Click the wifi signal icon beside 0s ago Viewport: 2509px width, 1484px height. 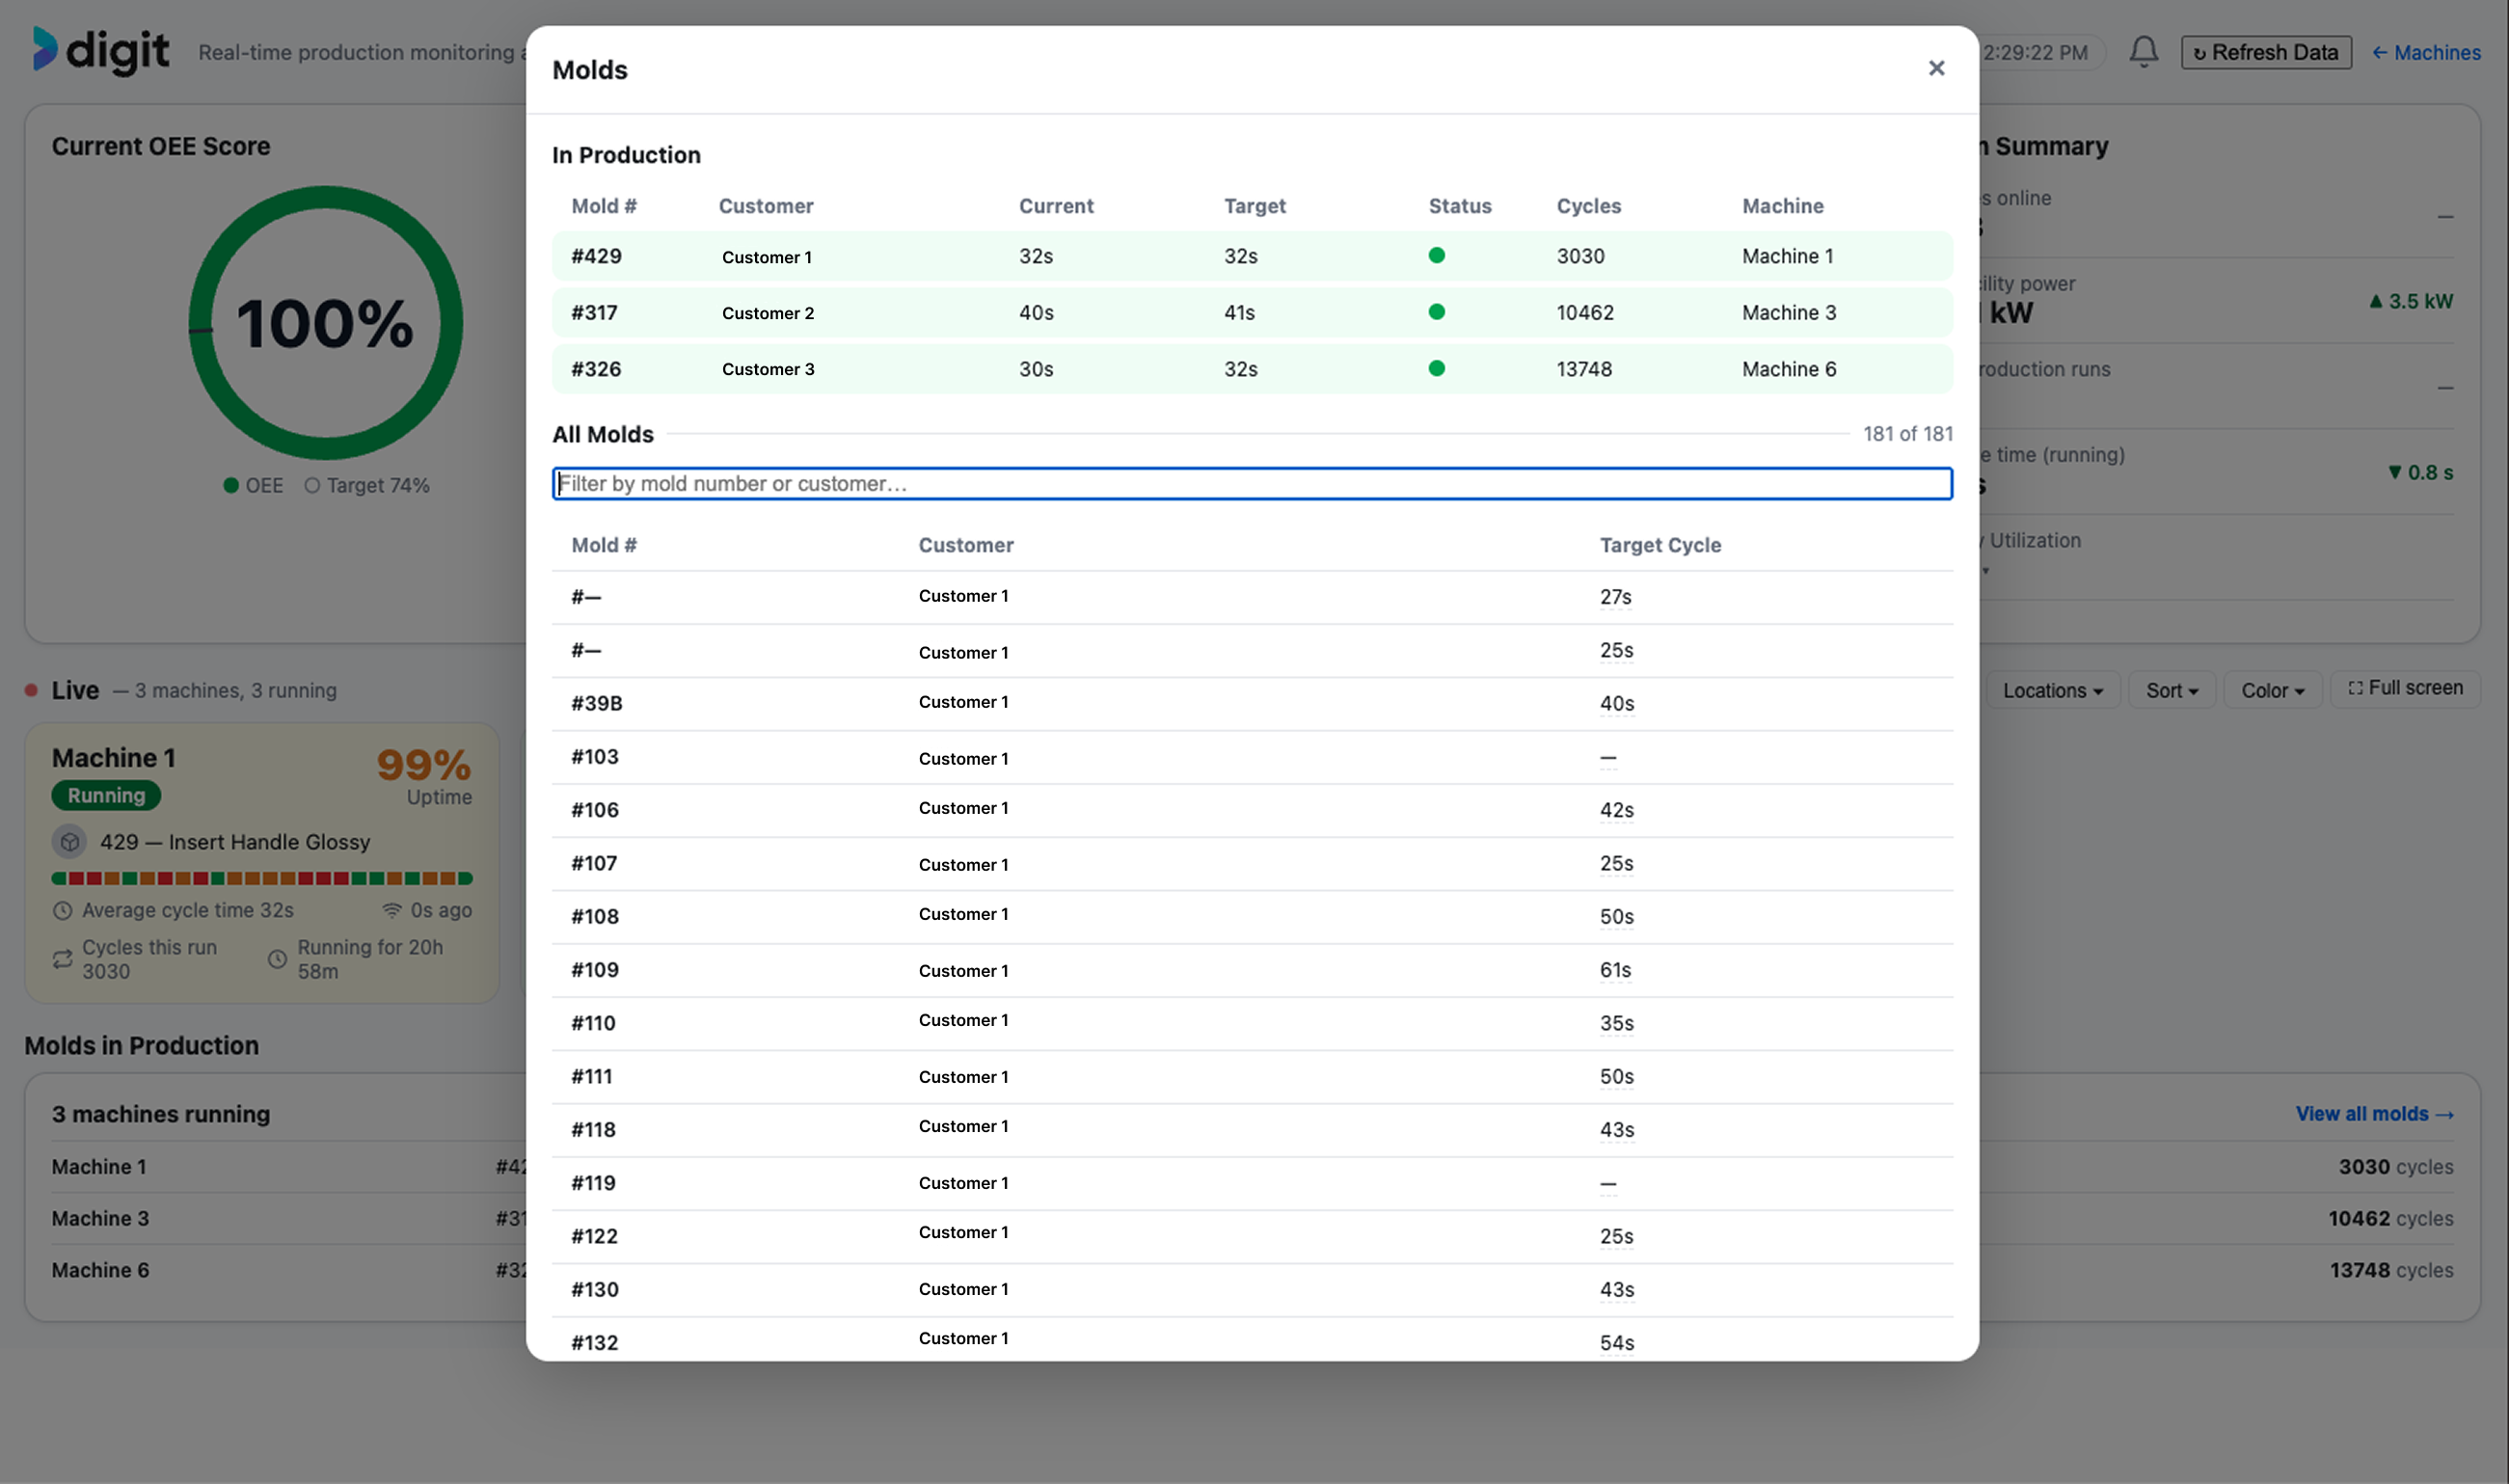[x=391, y=911]
